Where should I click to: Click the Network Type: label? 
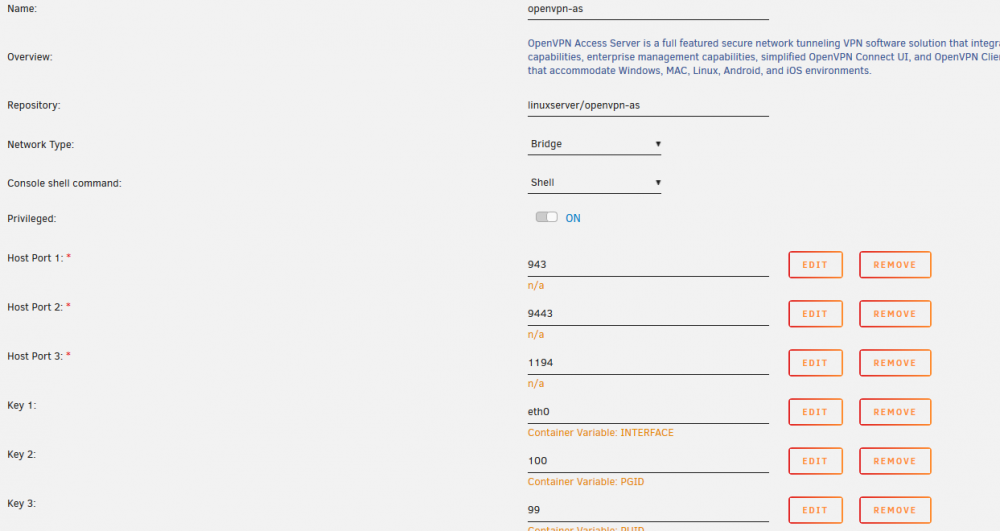[x=41, y=145]
